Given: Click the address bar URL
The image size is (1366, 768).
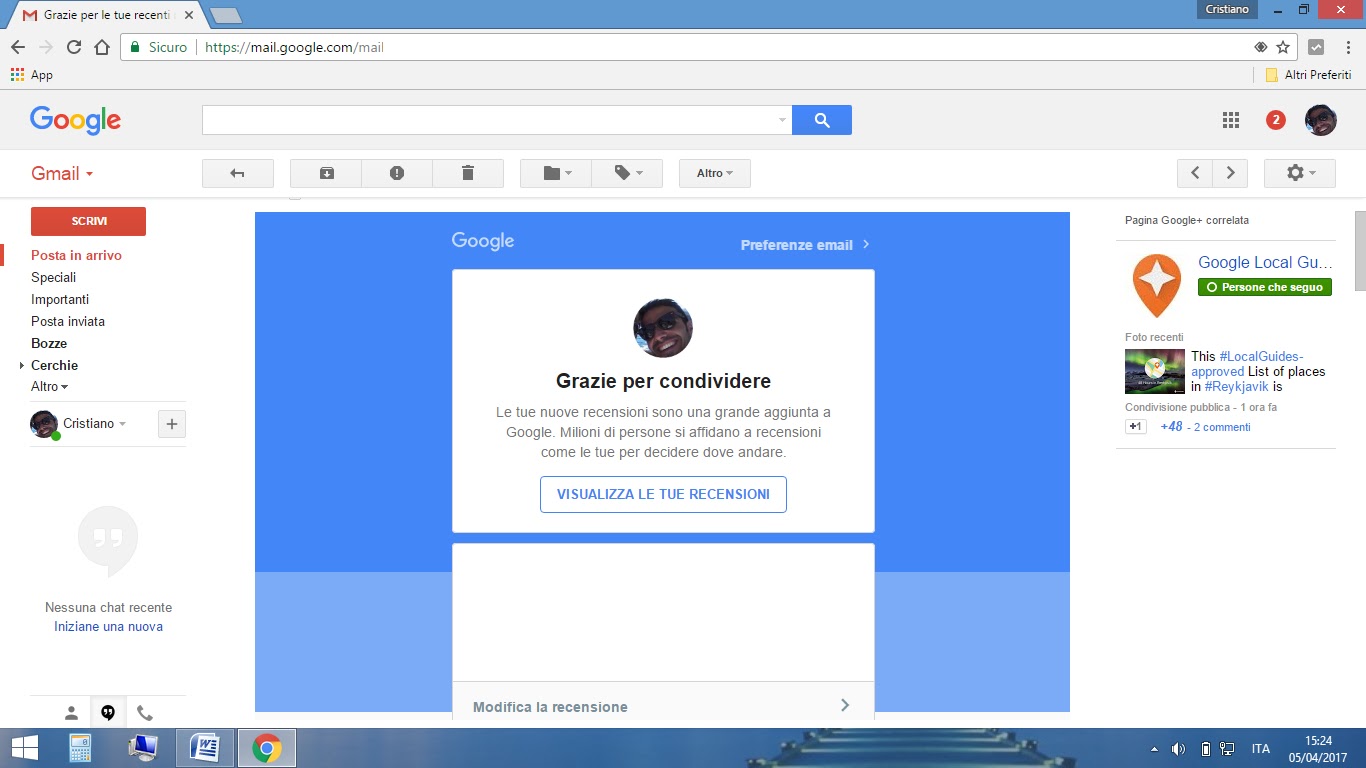Looking at the screenshot, I should [x=294, y=47].
